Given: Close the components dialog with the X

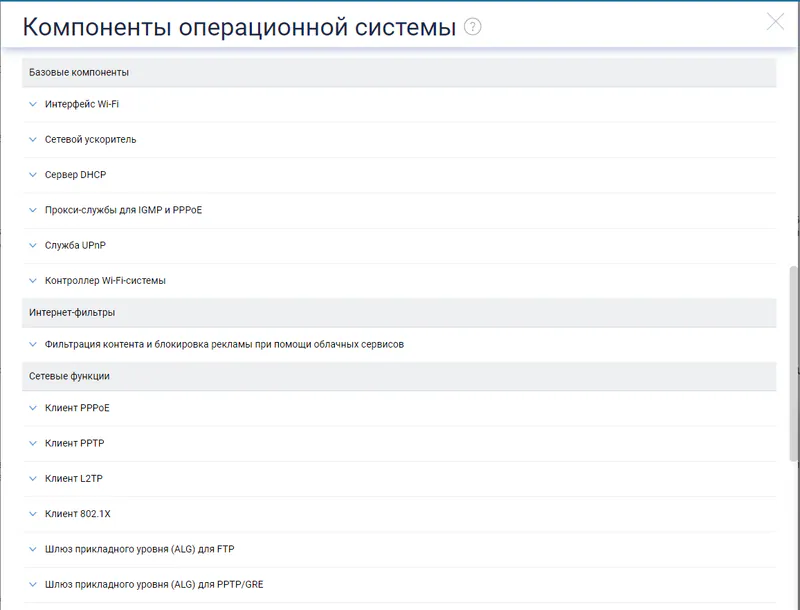Looking at the screenshot, I should [775, 21].
